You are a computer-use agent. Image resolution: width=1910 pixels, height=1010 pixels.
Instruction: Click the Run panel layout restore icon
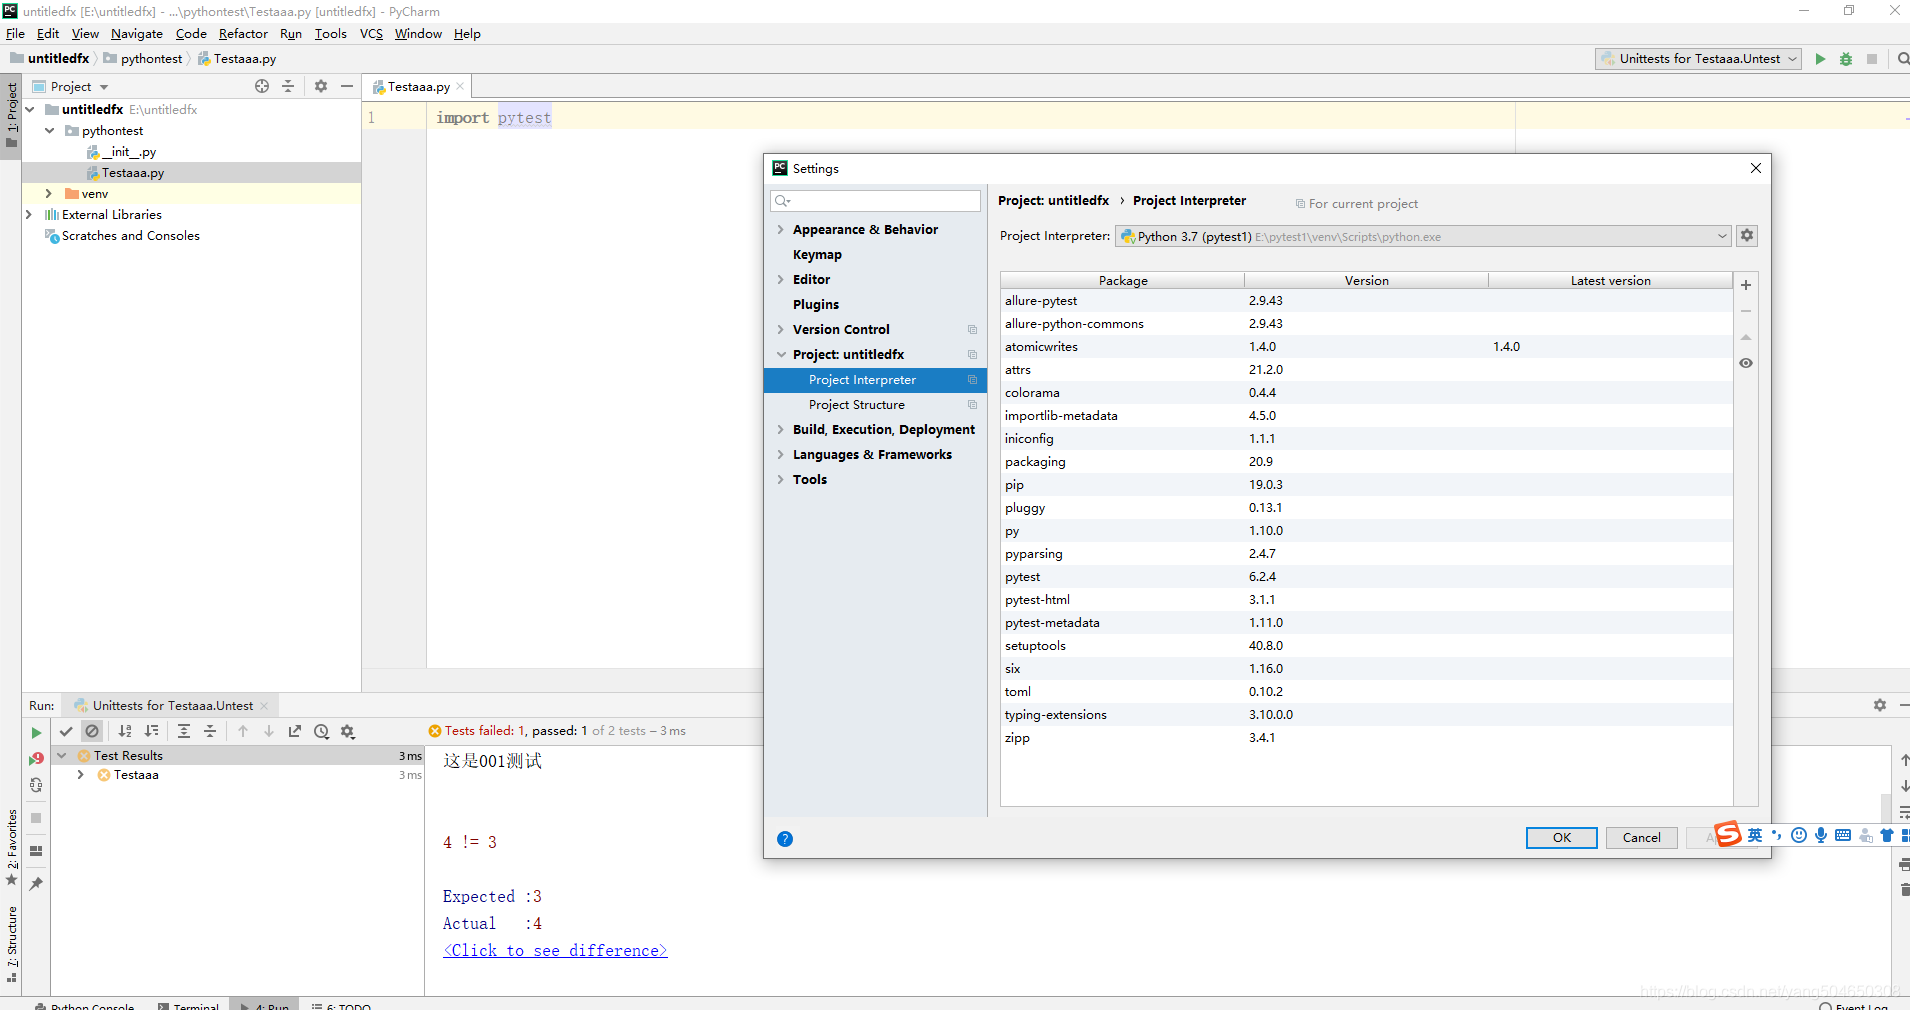[36, 851]
